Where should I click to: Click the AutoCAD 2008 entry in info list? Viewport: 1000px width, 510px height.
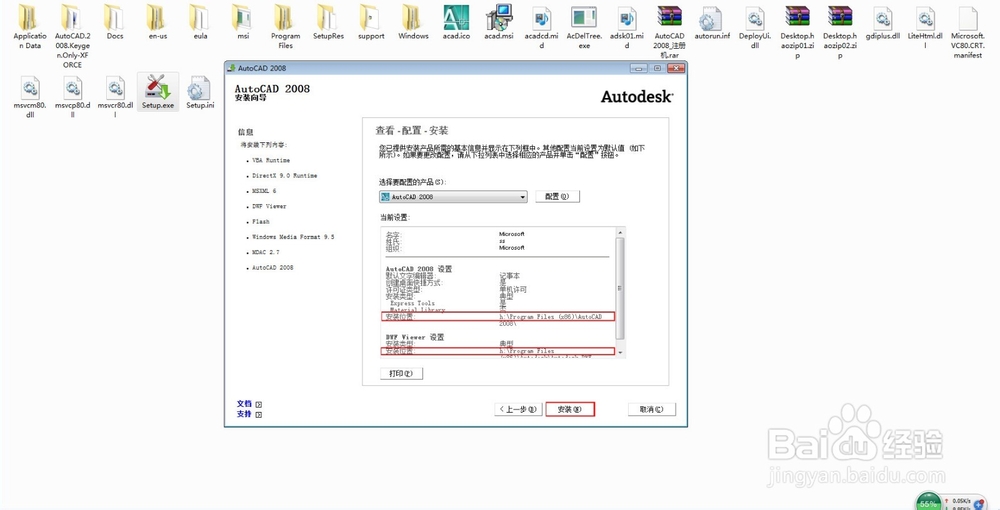coord(272,268)
